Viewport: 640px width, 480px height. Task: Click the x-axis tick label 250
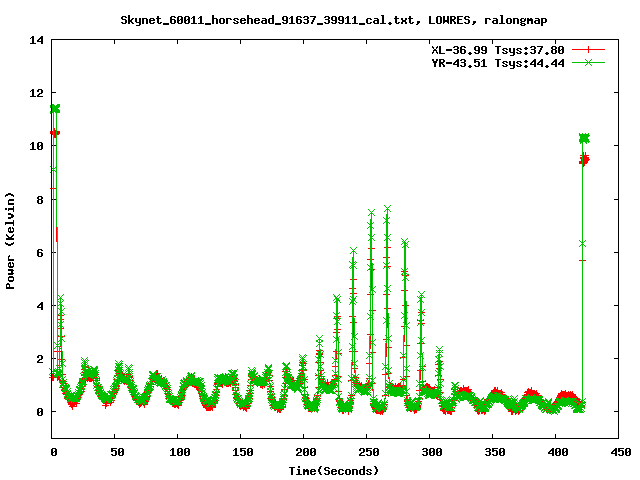369,452
